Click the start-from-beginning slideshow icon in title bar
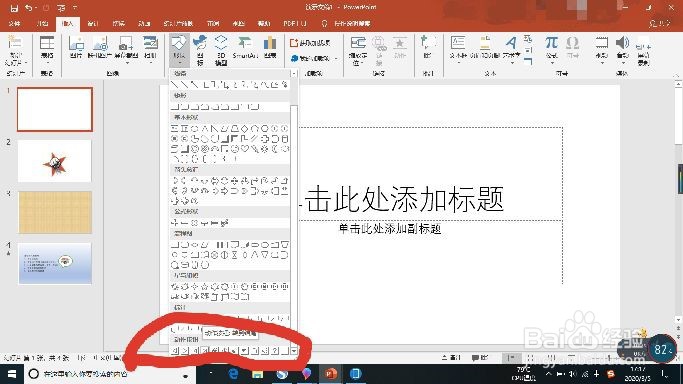683x384 pixels. (61, 8)
